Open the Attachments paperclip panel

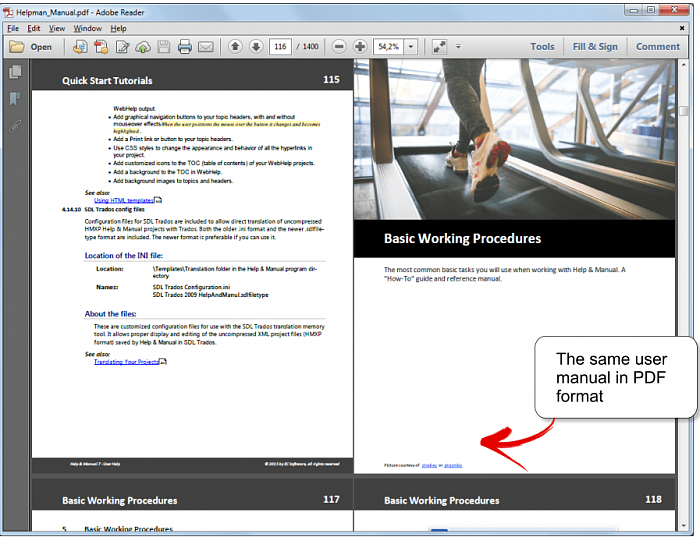15,126
